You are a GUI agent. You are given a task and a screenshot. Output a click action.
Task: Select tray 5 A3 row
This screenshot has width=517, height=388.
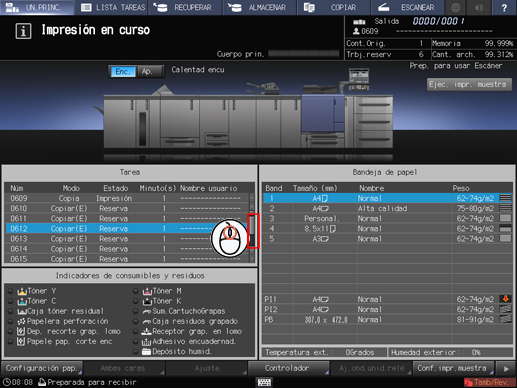point(387,239)
